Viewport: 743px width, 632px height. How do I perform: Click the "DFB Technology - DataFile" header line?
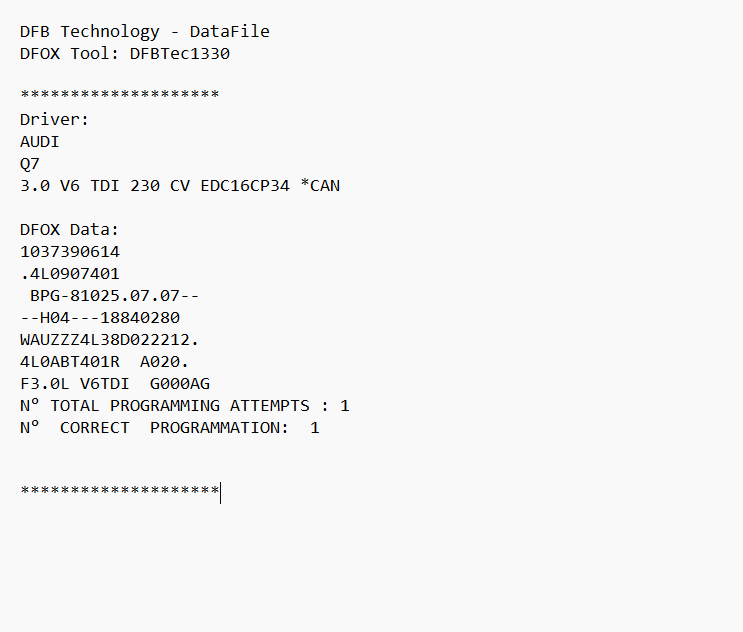click(144, 32)
